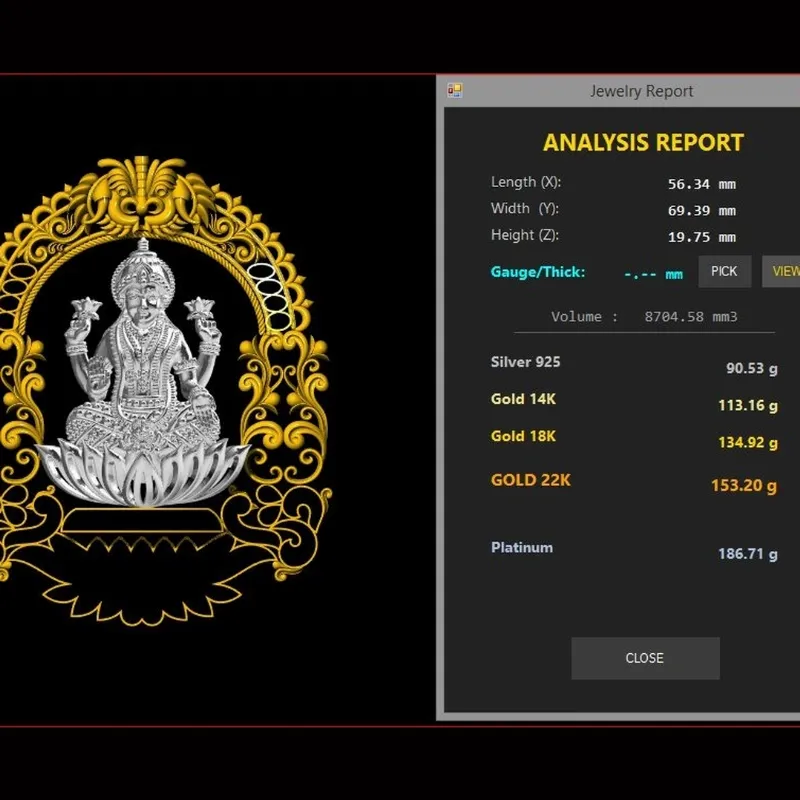Select the Width (Y) value 69.39 mm

point(702,211)
